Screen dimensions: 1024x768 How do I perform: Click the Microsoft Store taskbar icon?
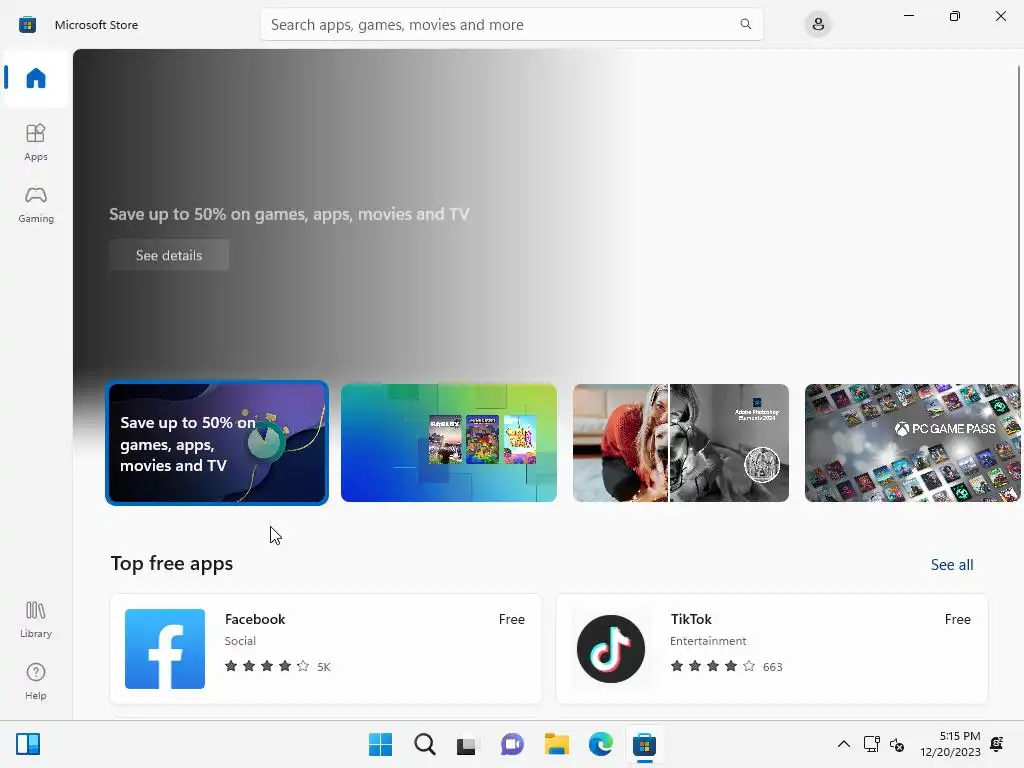644,744
